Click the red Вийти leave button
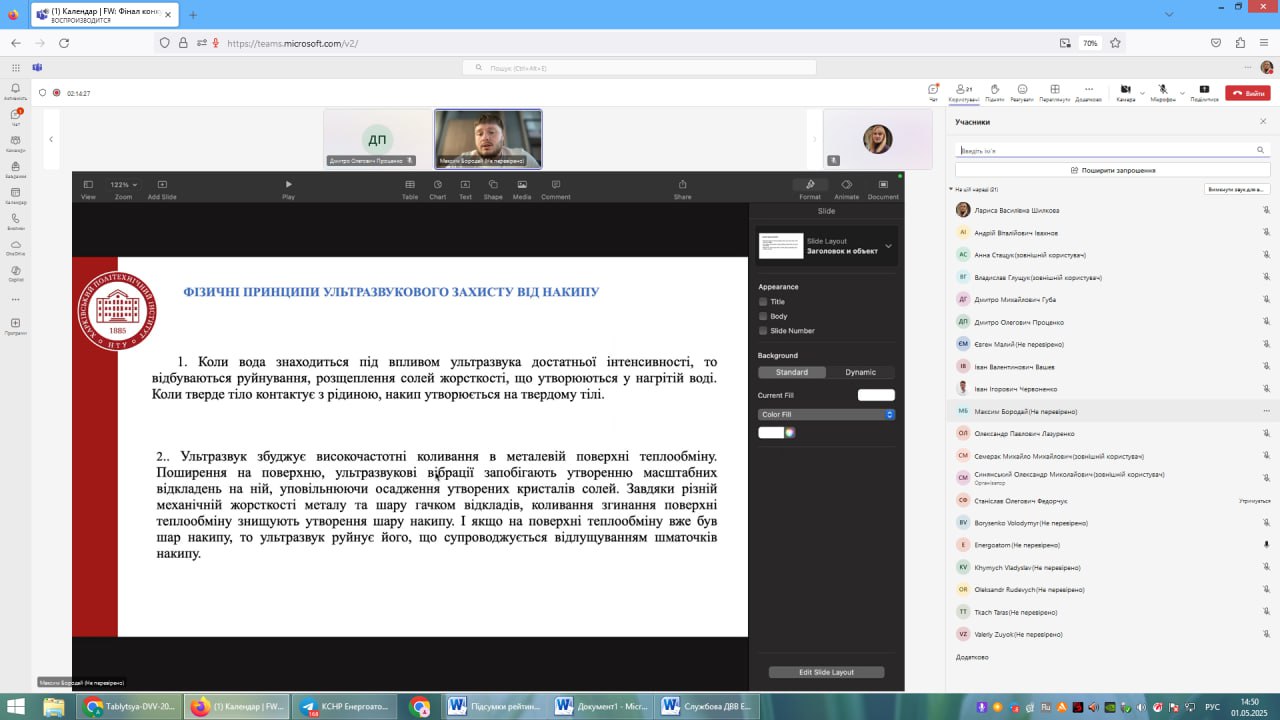This screenshot has height=720, width=1280. (x=1247, y=93)
